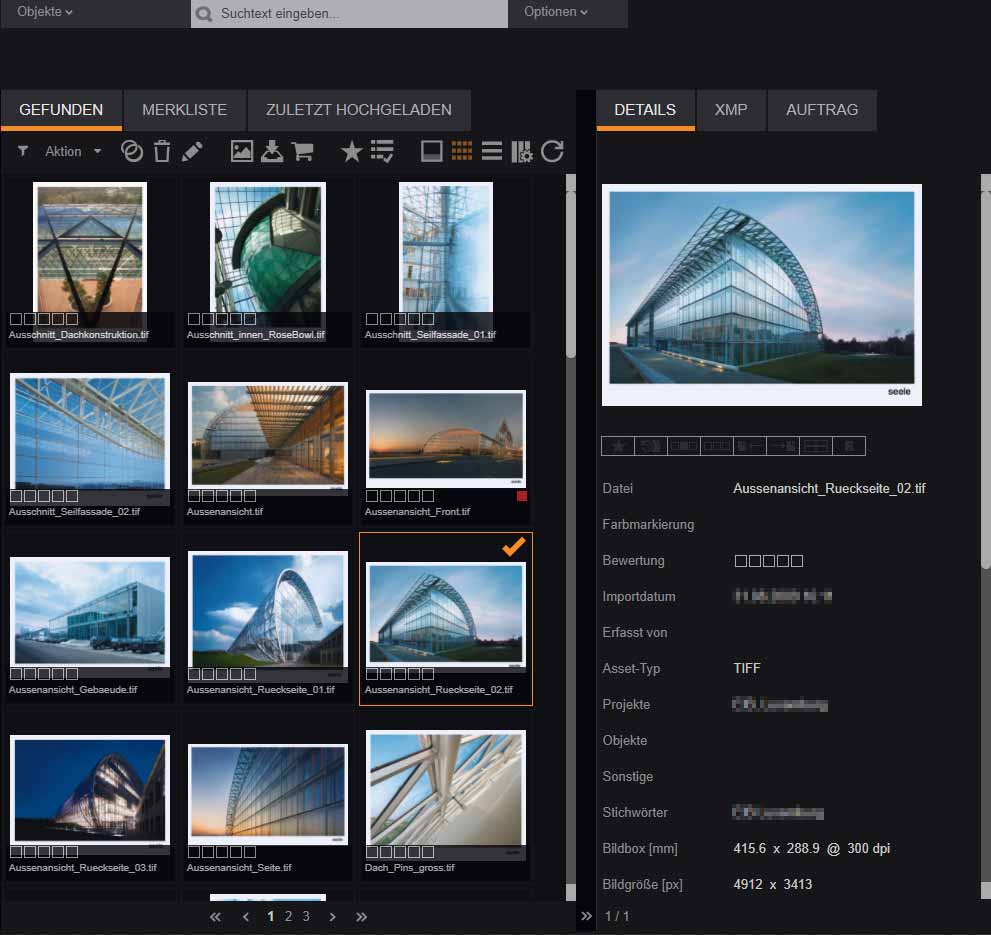Set first rating box of Ausschnitt_Dachkonstruktion.tif
Screen dimensions: 991x935
pos(16,319)
